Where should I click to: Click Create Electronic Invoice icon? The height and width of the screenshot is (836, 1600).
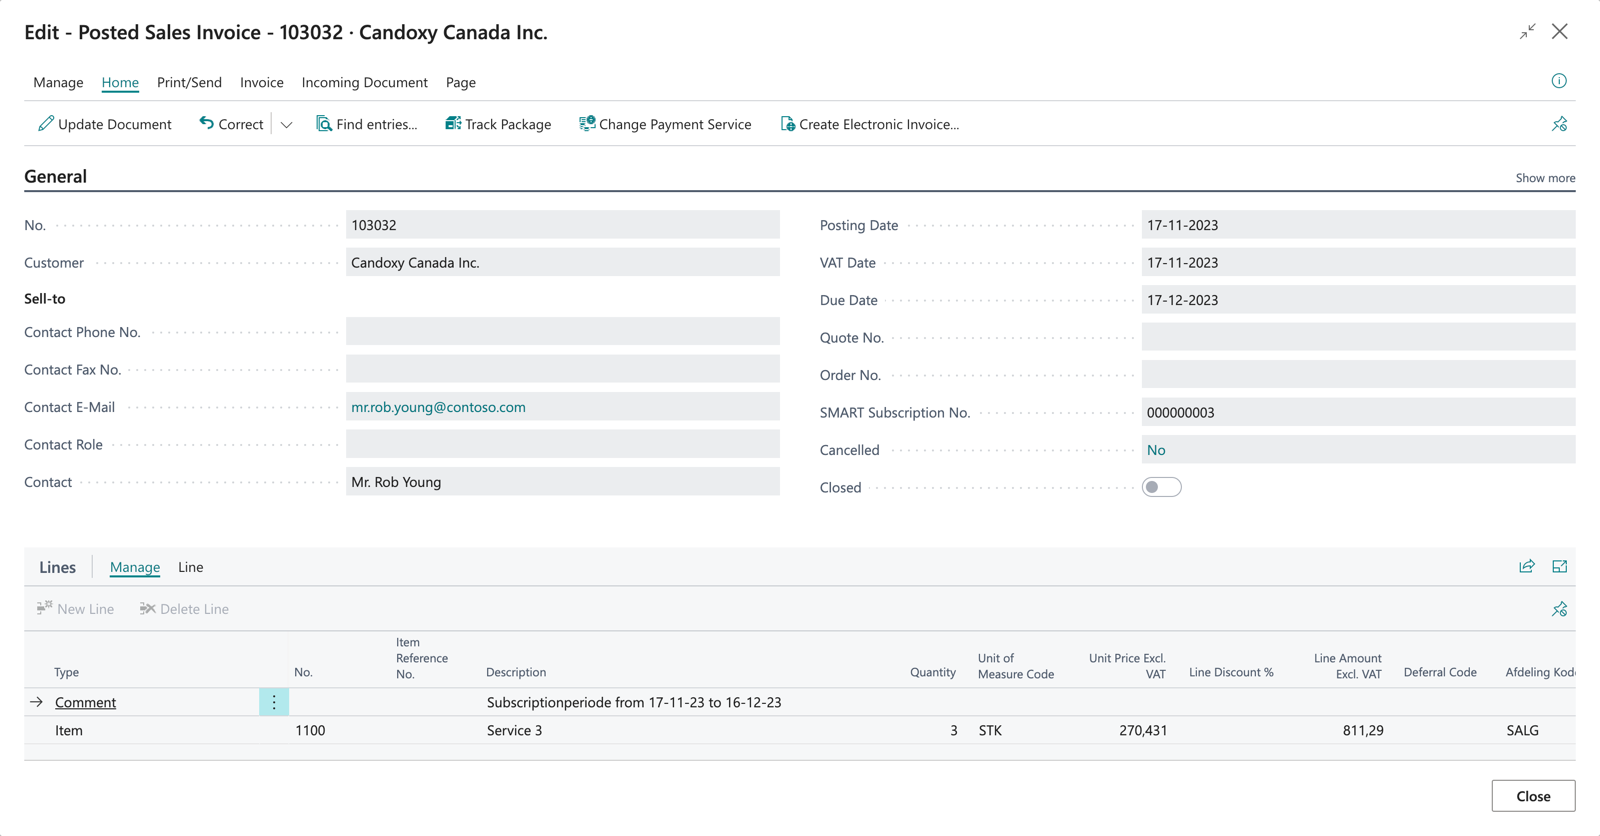(788, 124)
